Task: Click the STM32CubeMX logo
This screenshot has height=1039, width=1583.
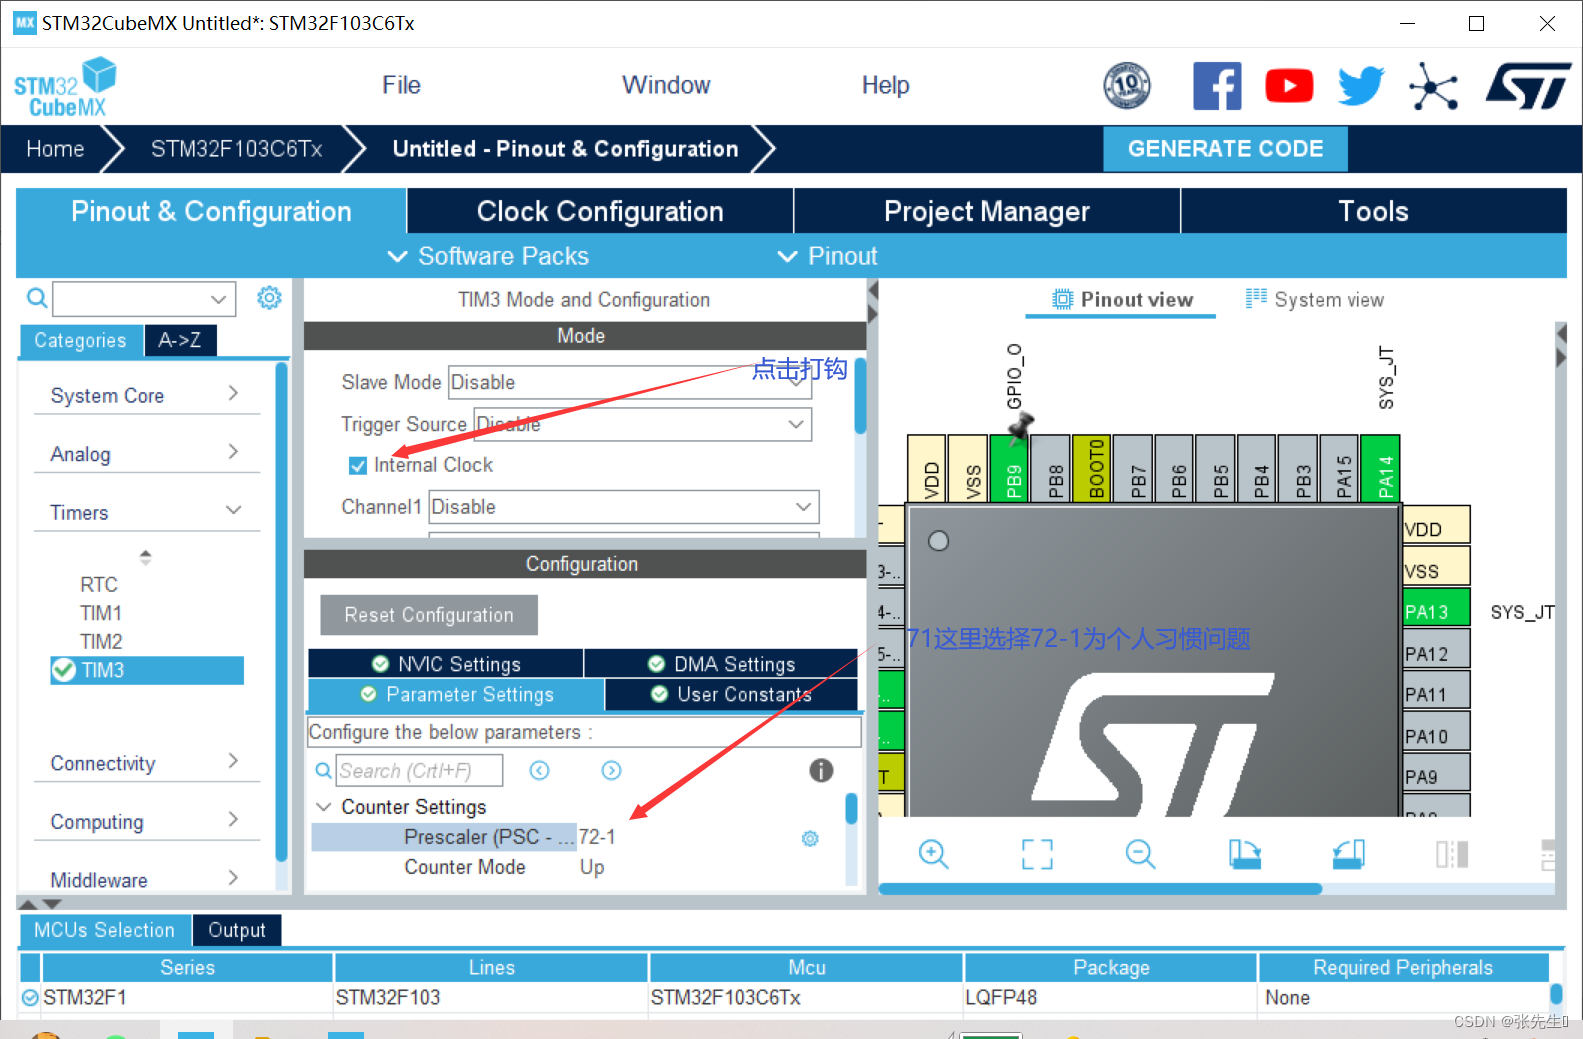Action: 64,87
